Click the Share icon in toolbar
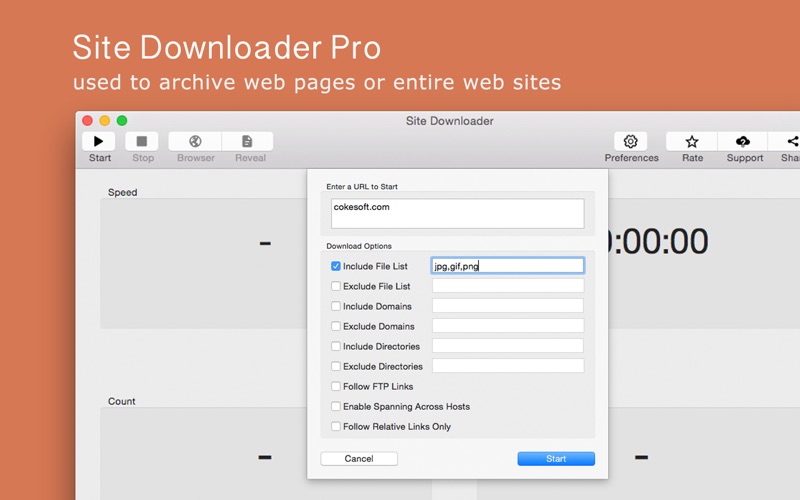The height and width of the screenshot is (500, 800). pos(792,141)
